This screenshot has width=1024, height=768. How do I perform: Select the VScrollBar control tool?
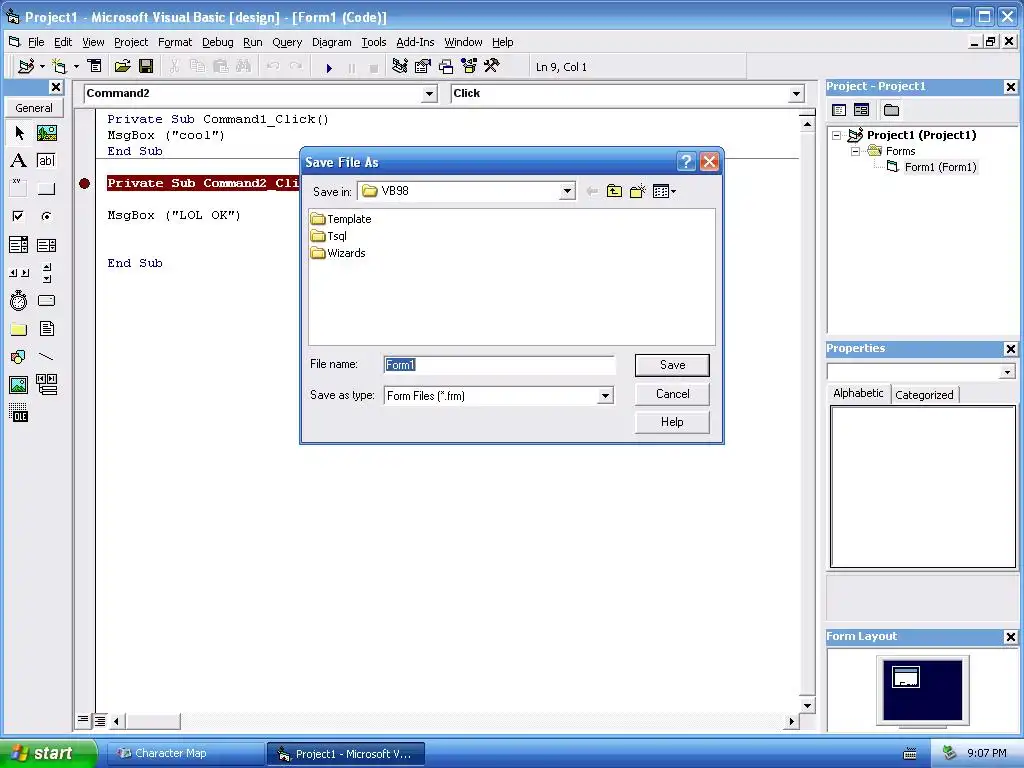pos(46,273)
